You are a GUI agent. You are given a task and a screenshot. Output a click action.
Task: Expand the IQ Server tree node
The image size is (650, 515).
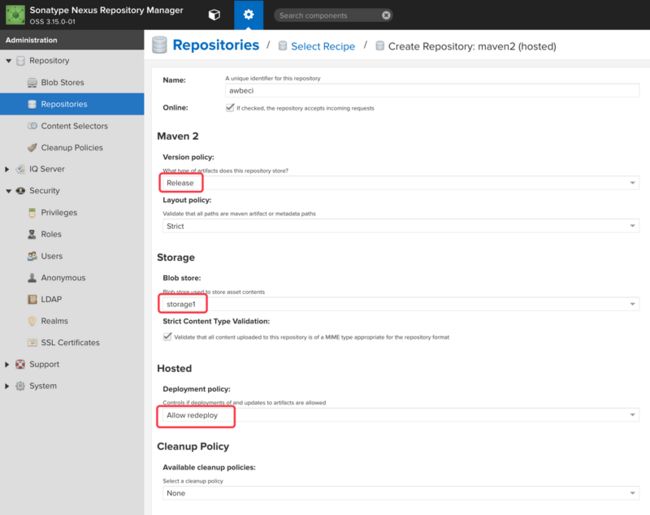pyautogui.click(x=7, y=169)
